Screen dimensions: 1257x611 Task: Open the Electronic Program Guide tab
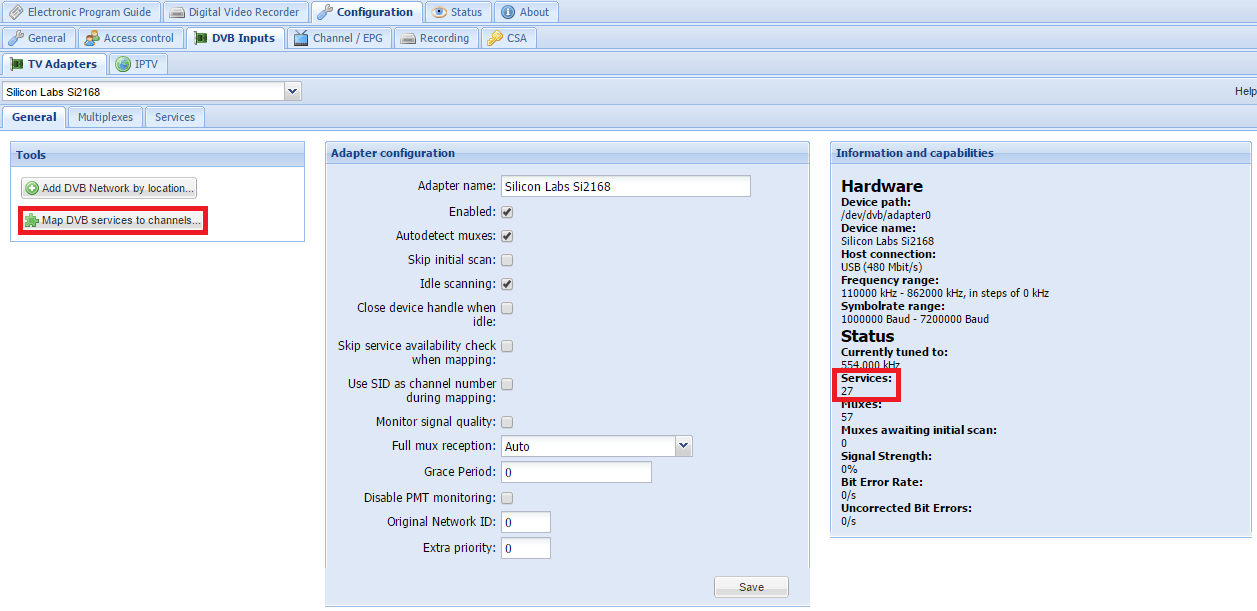tap(81, 12)
